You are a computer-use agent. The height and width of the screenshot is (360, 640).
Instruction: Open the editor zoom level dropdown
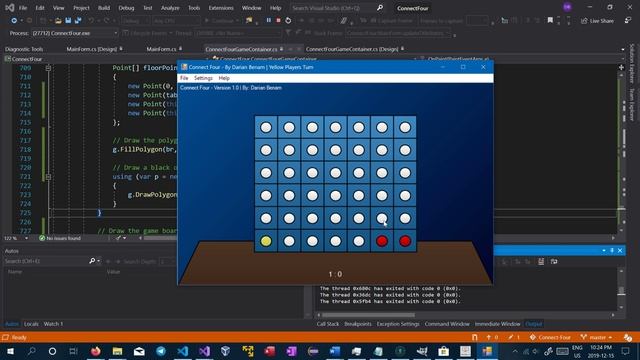[27, 238]
